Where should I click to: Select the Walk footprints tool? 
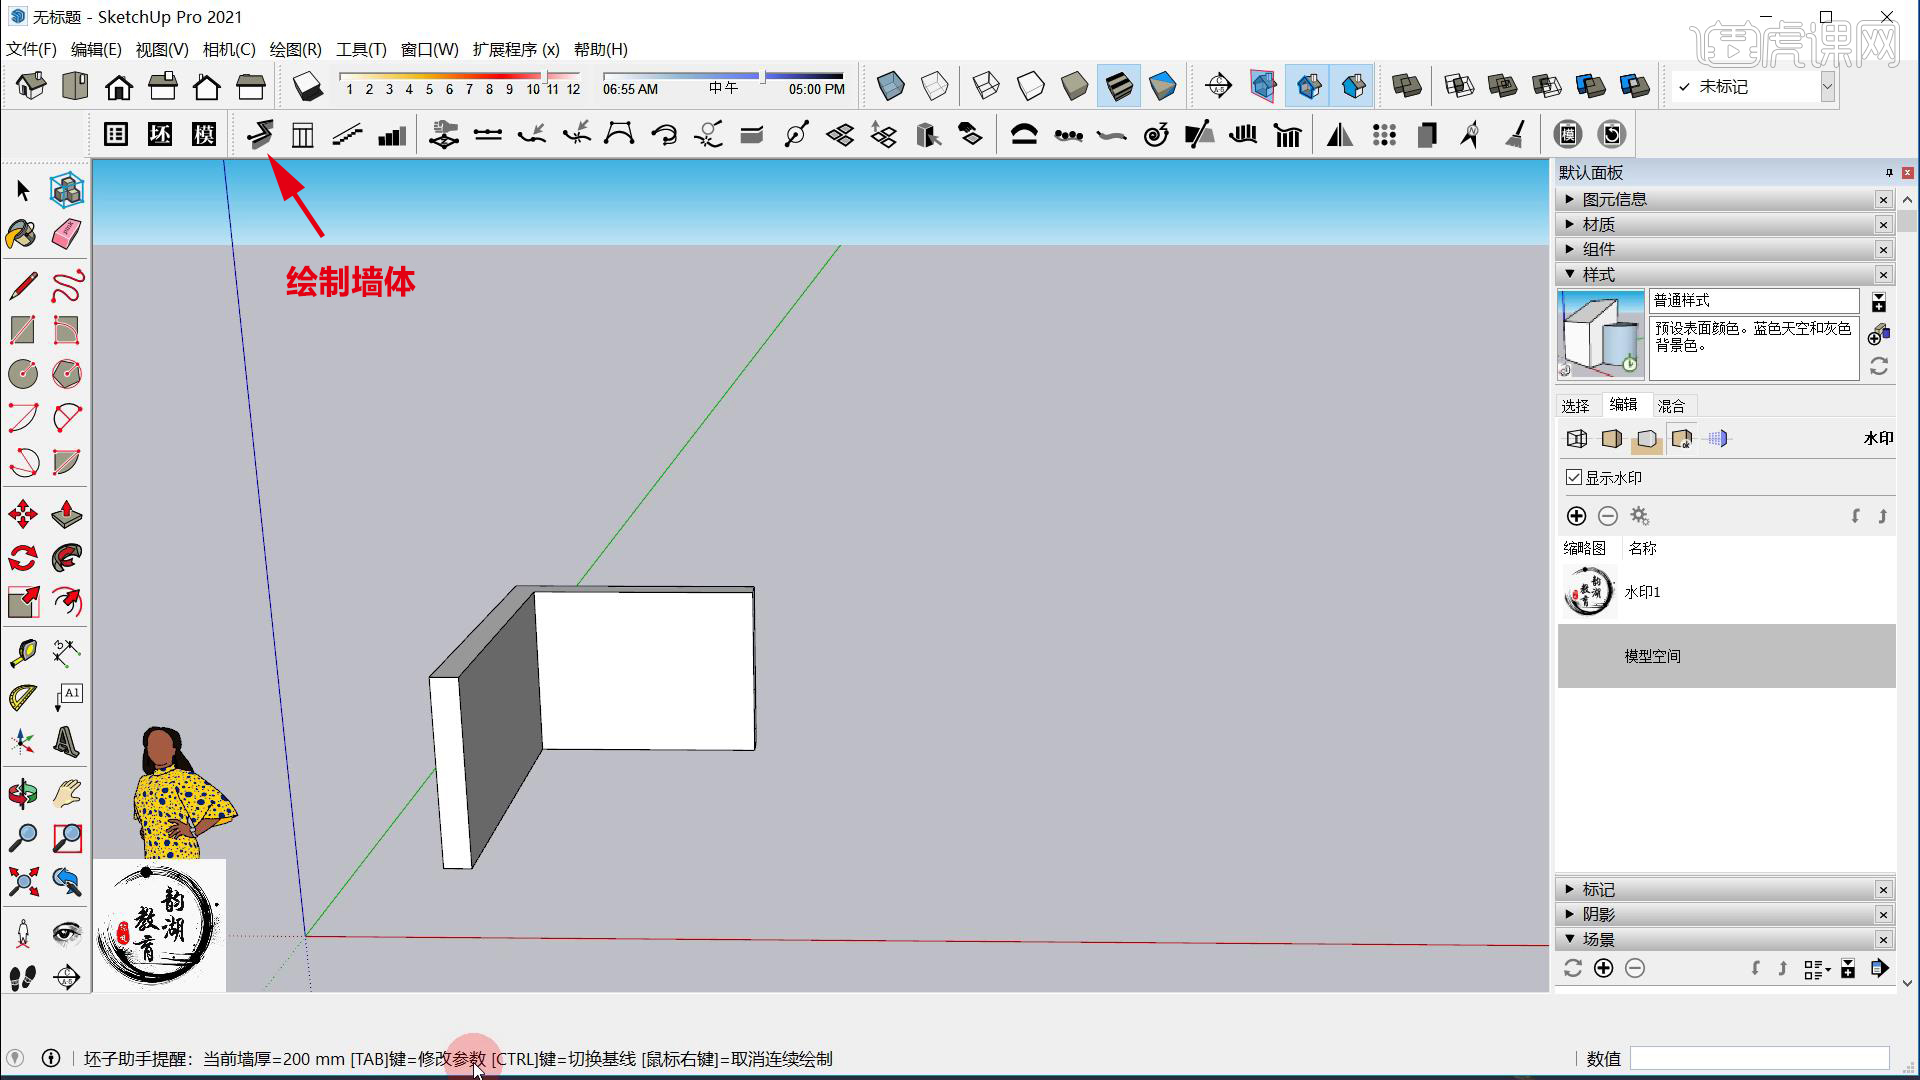(23, 976)
